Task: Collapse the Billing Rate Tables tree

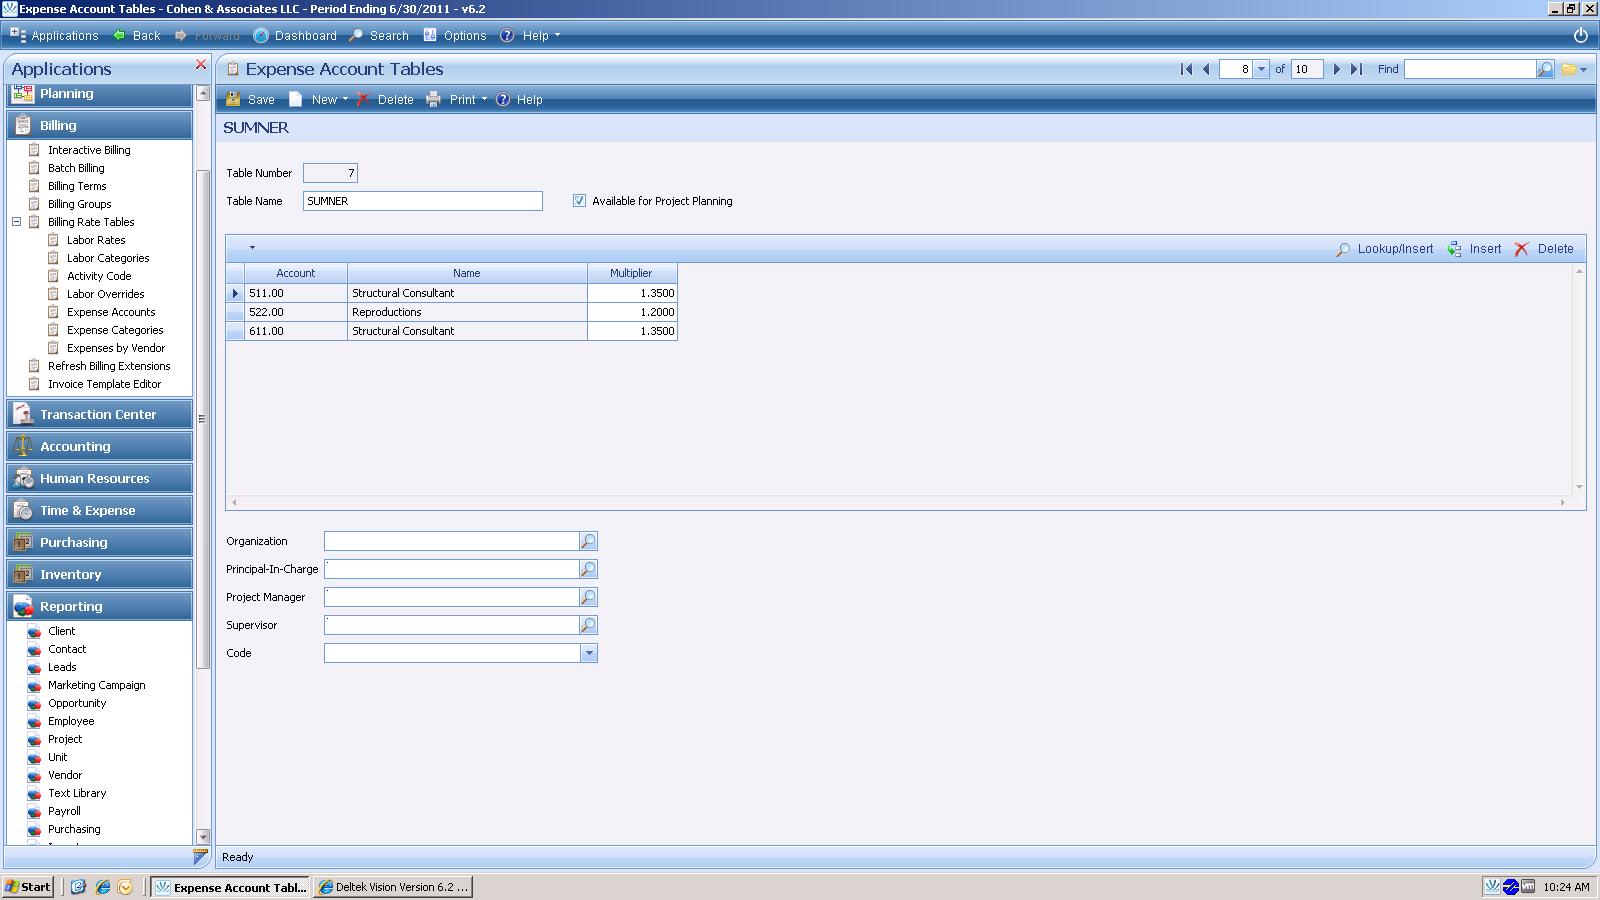Action: [x=17, y=222]
